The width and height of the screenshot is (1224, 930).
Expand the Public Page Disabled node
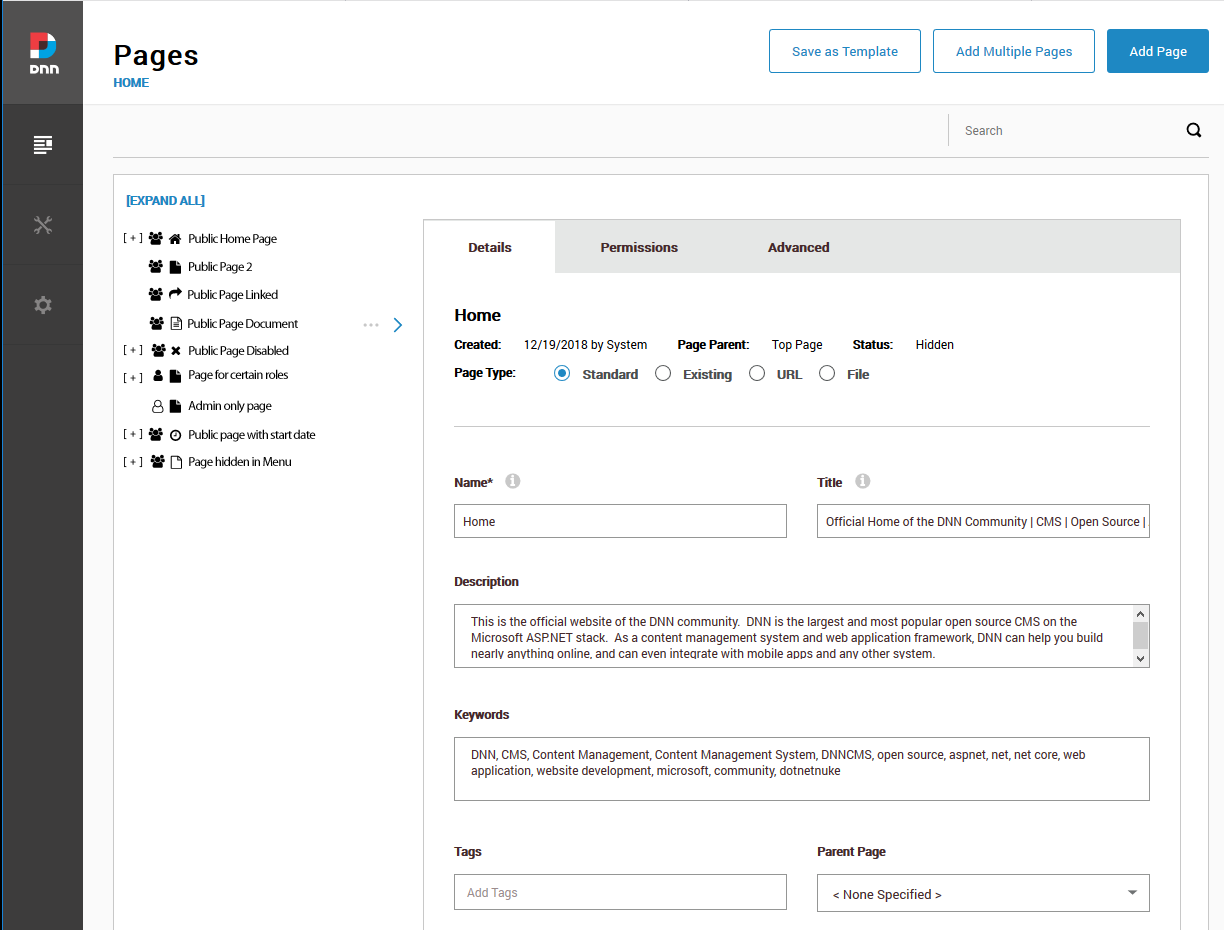tap(132, 351)
